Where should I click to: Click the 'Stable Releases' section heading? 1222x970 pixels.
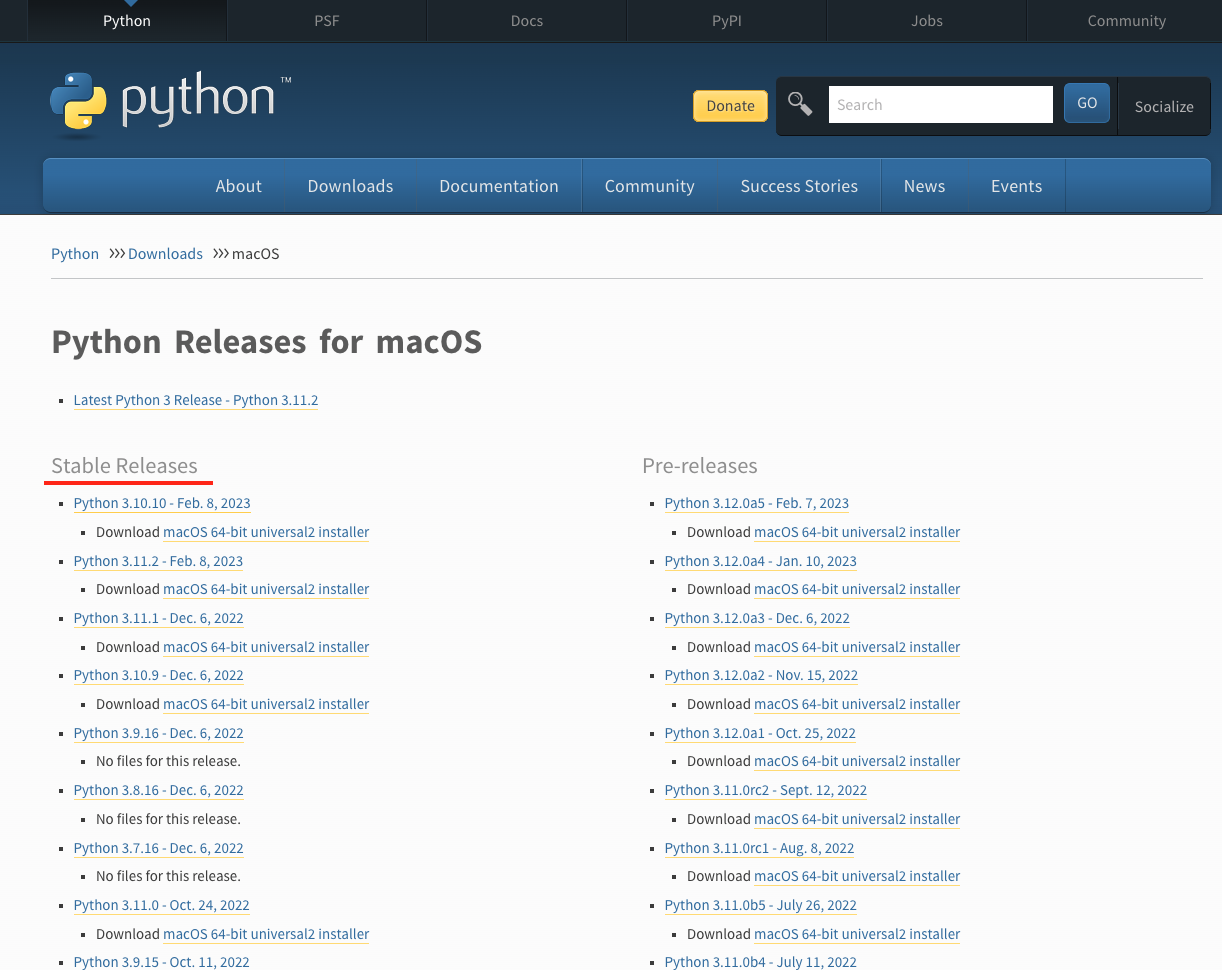(124, 466)
